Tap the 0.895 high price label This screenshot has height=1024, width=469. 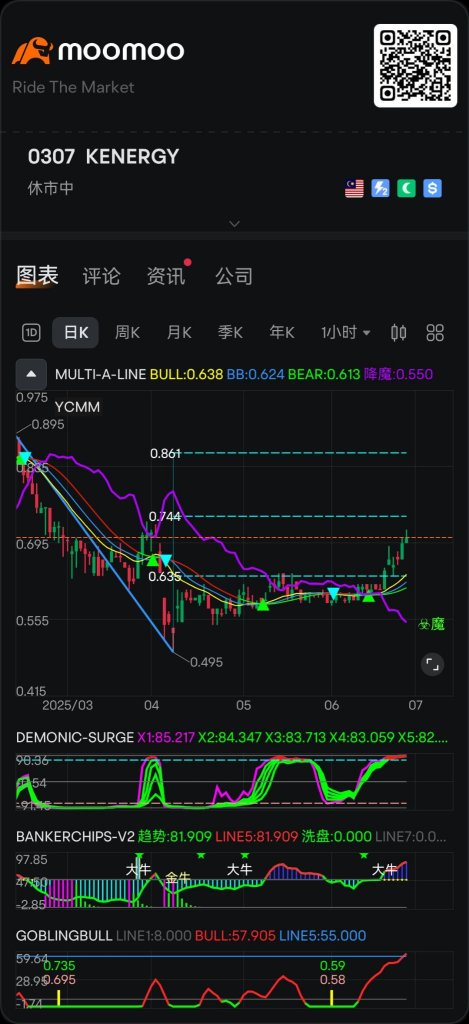(48, 424)
